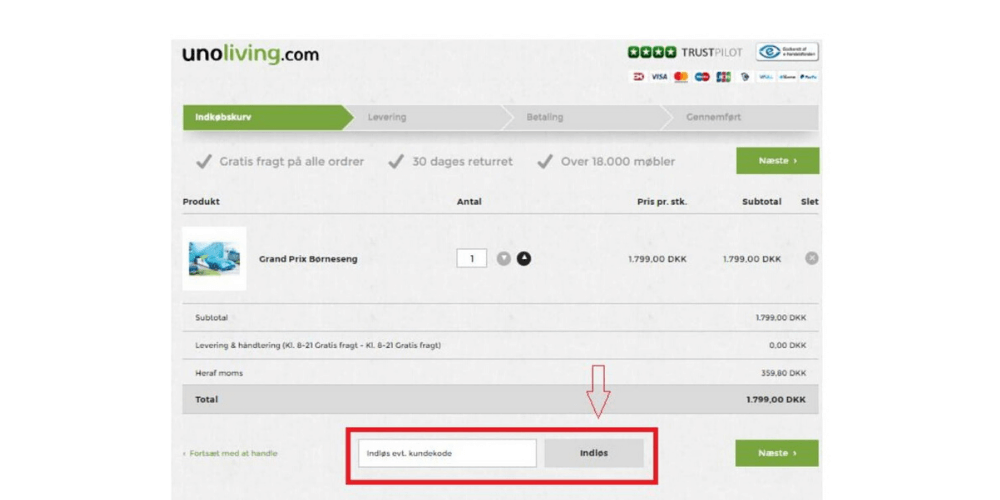The width and height of the screenshot is (1000, 500).
Task: Select the Klarna payment icon
Action: pos(788,77)
